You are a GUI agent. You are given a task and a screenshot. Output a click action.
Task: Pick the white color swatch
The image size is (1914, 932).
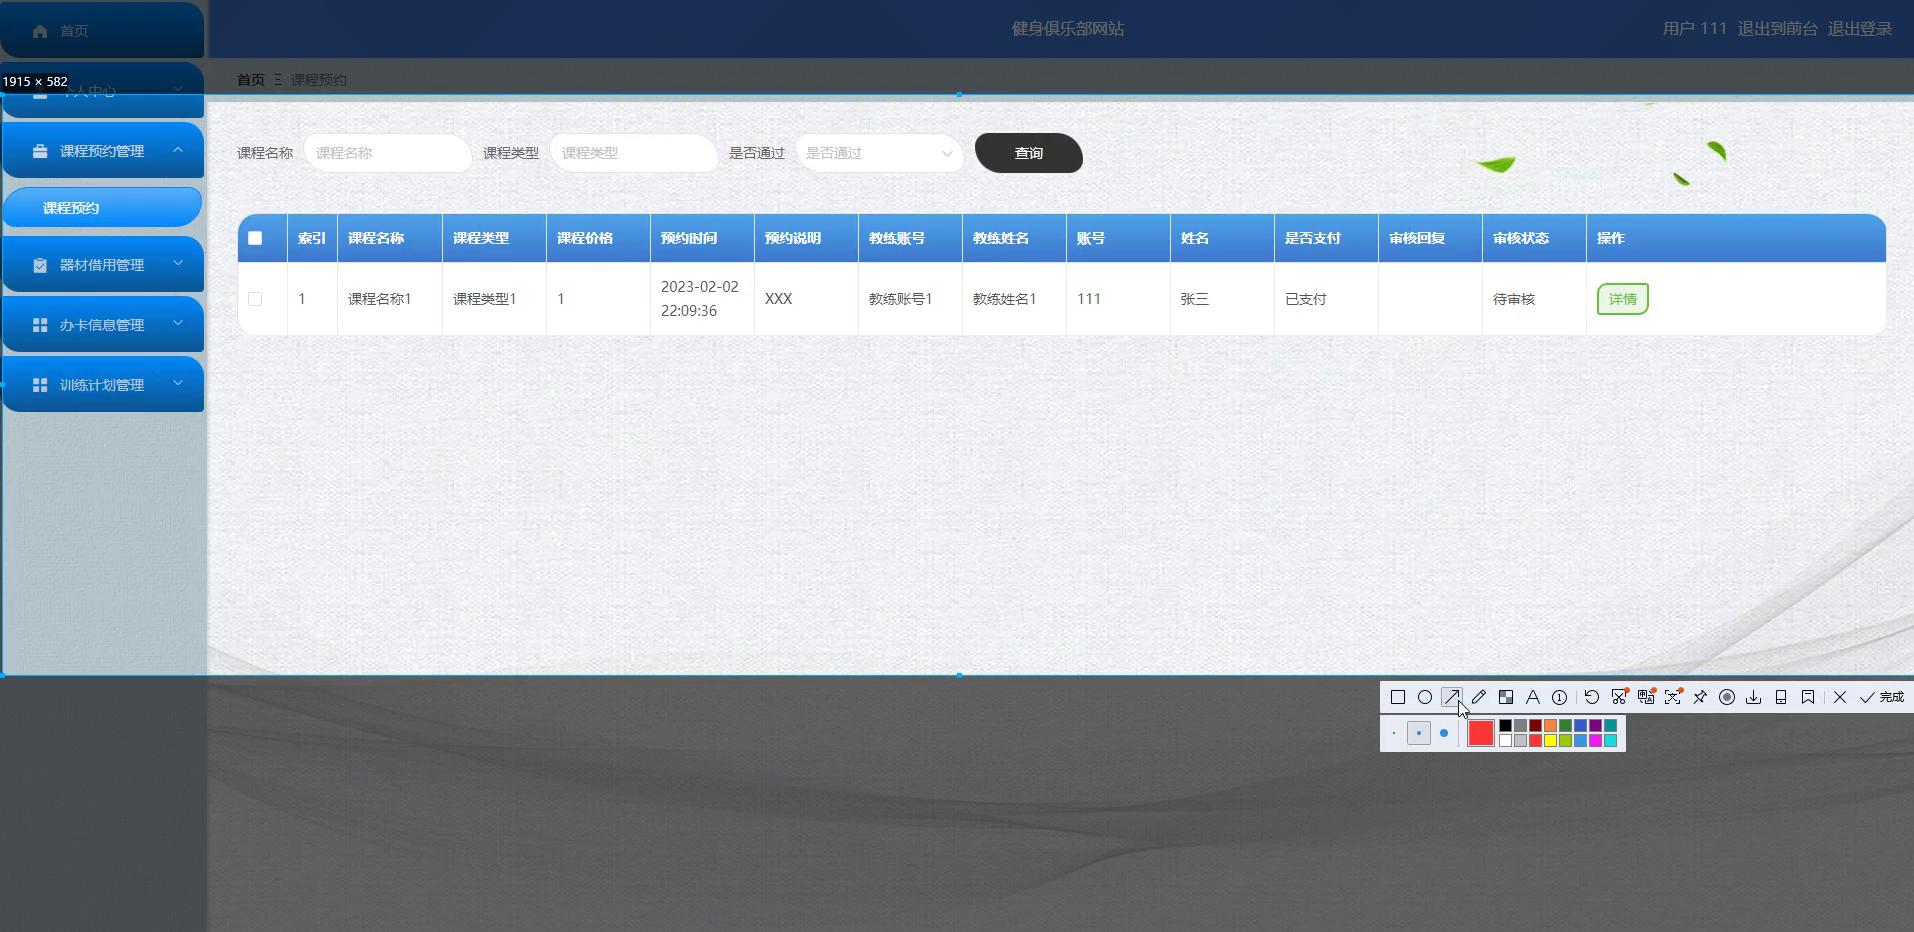click(x=1505, y=740)
